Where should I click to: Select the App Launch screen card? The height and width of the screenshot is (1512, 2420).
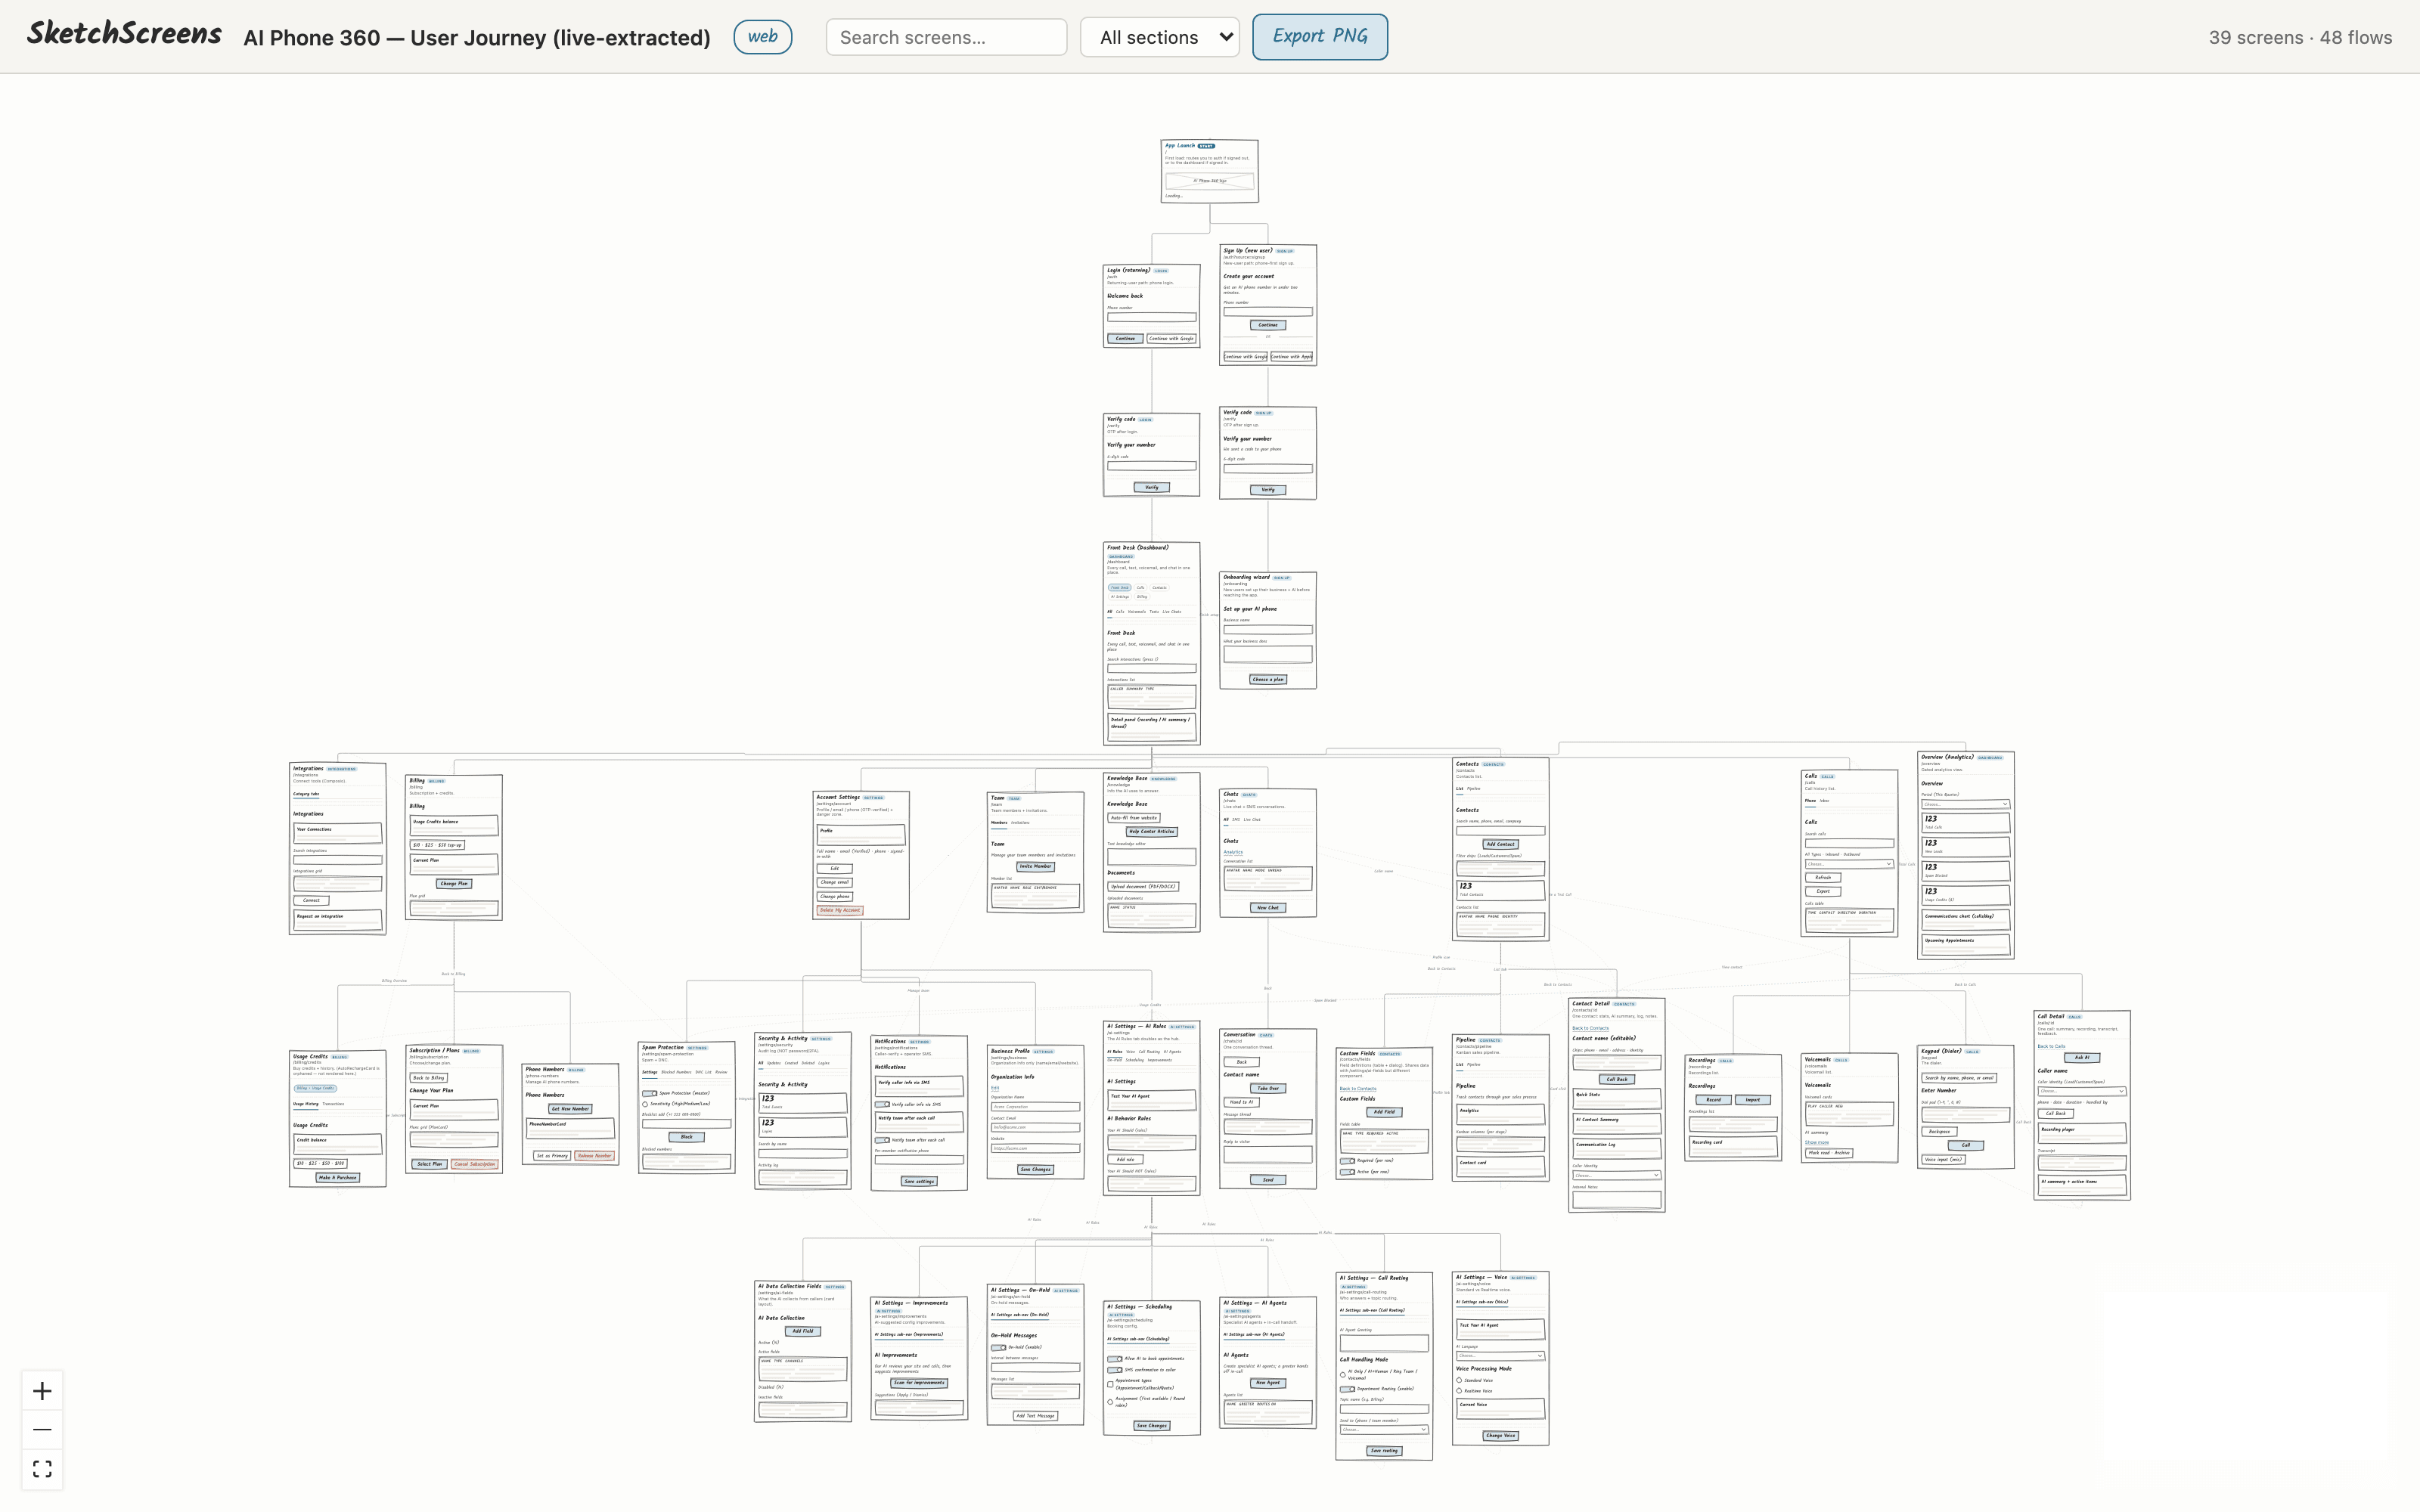coord(1209,171)
